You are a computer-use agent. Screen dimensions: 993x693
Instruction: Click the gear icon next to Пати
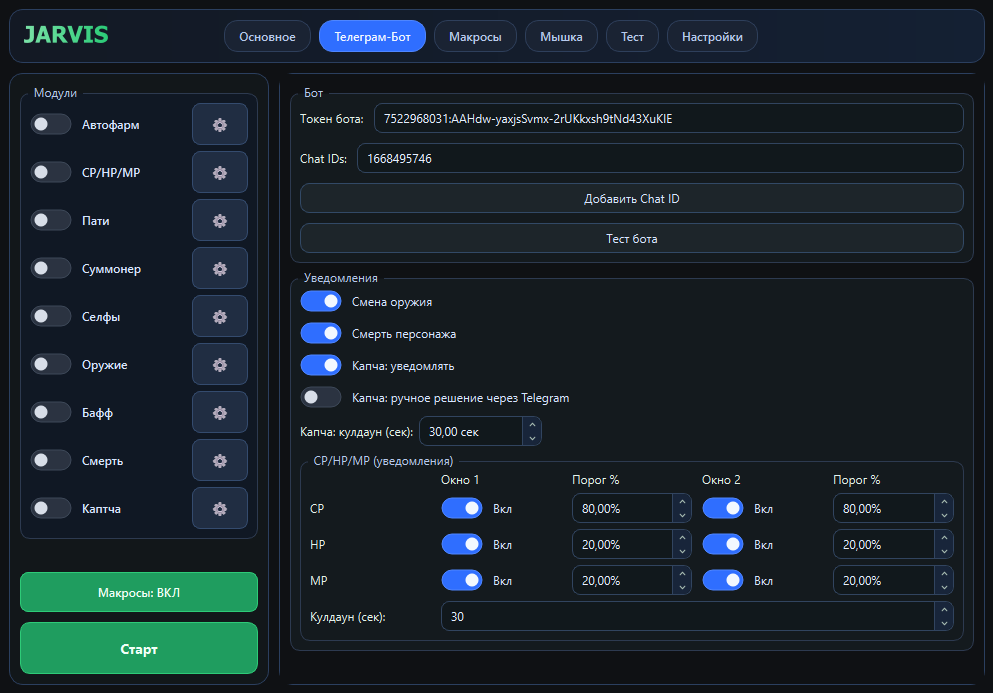point(220,221)
